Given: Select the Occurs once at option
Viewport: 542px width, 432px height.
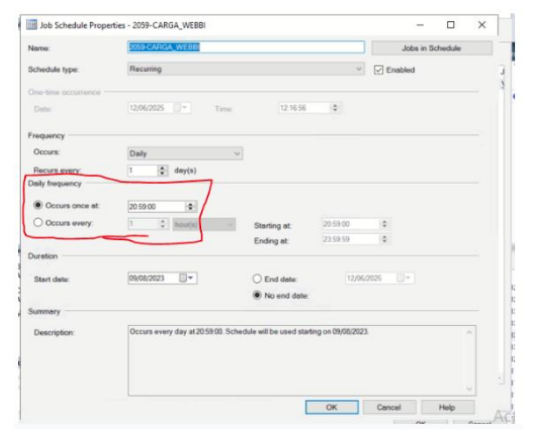Looking at the screenshot, I should point(38,205).
